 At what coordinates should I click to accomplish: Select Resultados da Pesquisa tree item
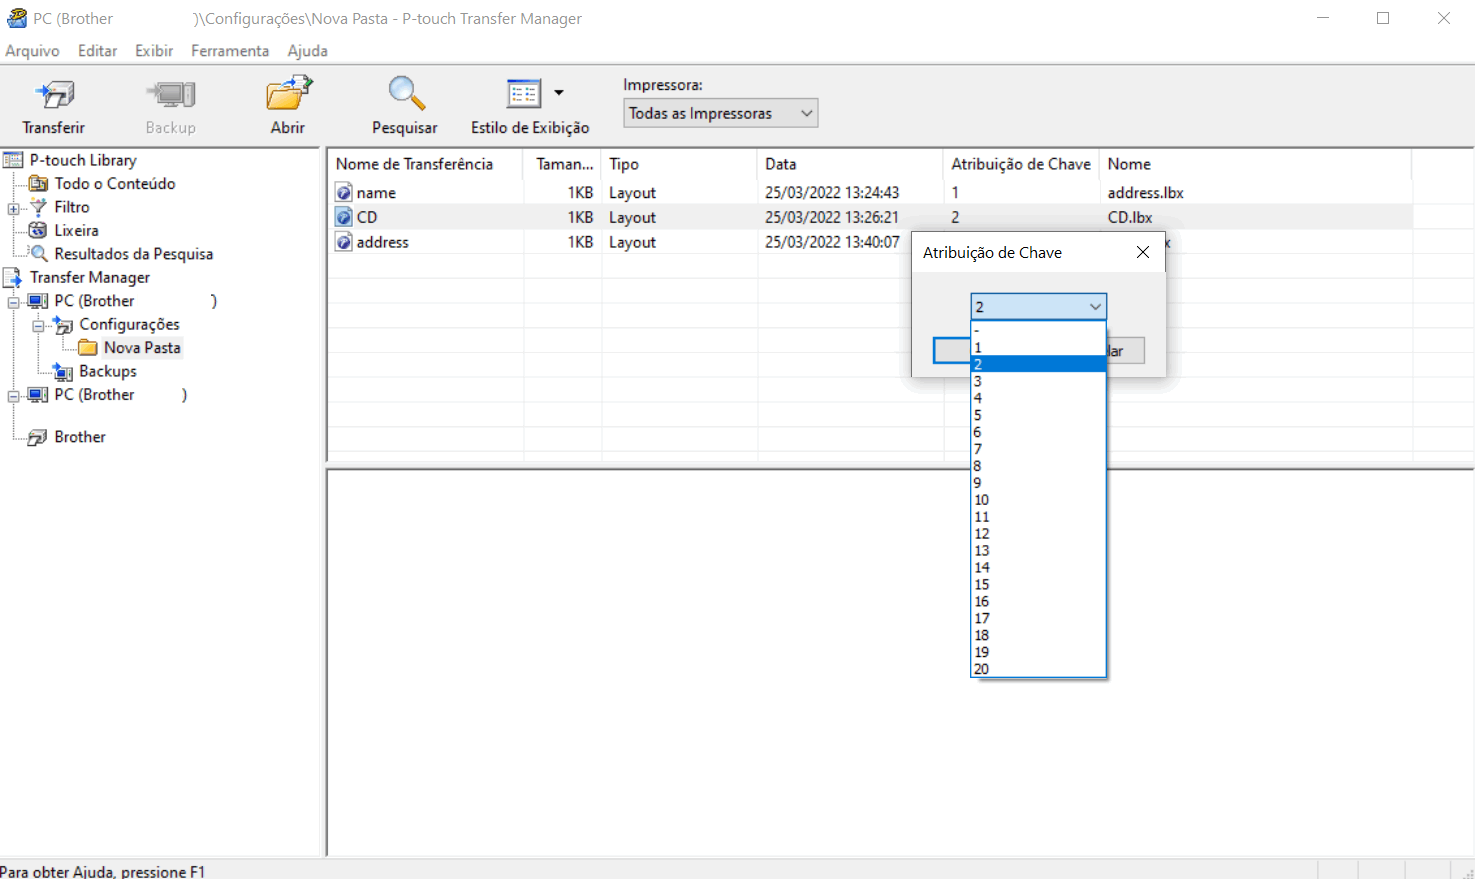[x=133, y=254]
